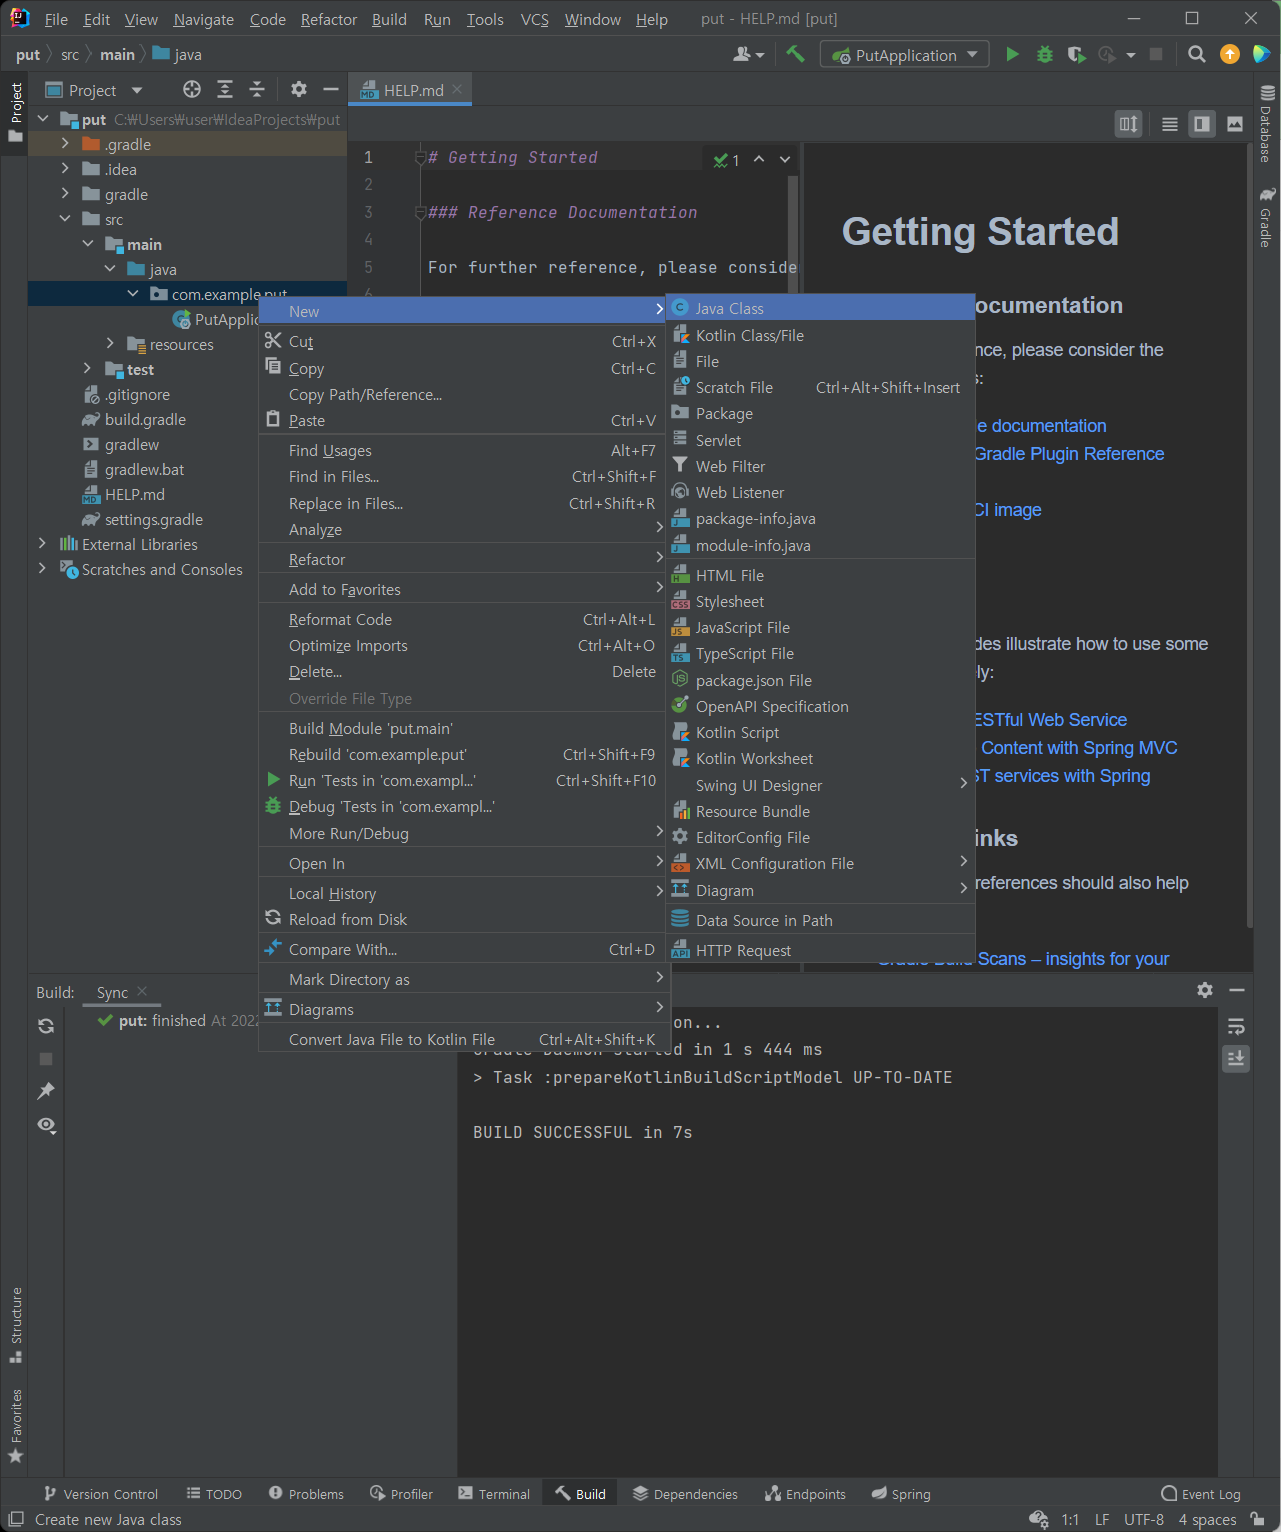Click the Build hammer icon

point(795,54)
